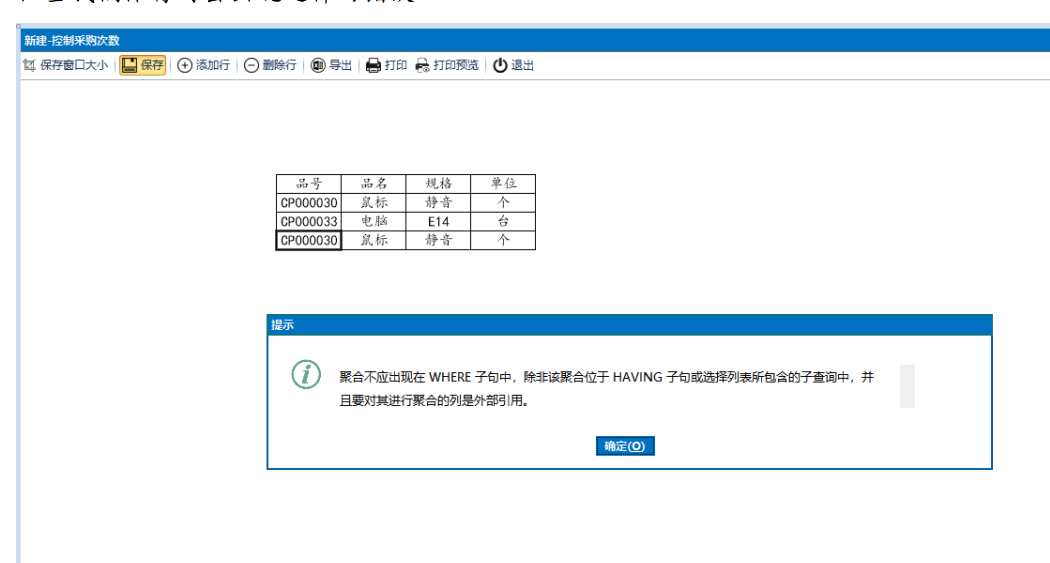The image size is (1050, 563).
Task: Select the 规格 column header
Action: pyautogui.click(x=438, y=184)
